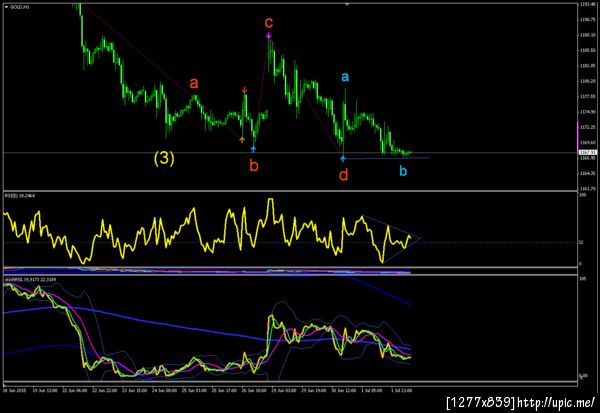Click the '24 Jun 00:00' time axis label
Image resolution: width=600 pixels, height=413 pixels.
pos(164,391)
